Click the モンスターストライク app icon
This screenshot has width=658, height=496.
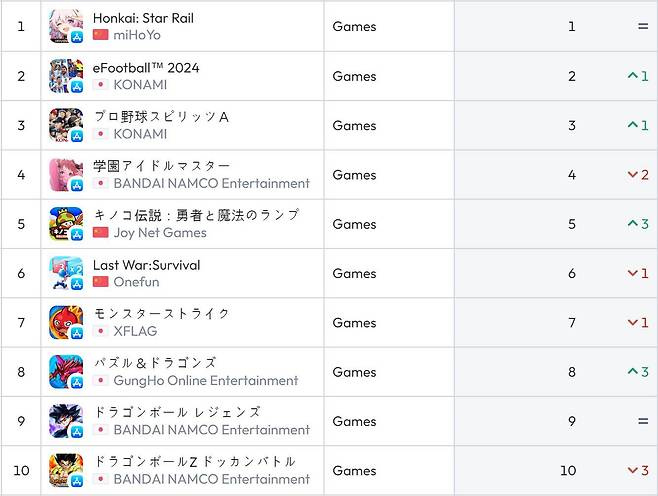[x=66, y=323]
